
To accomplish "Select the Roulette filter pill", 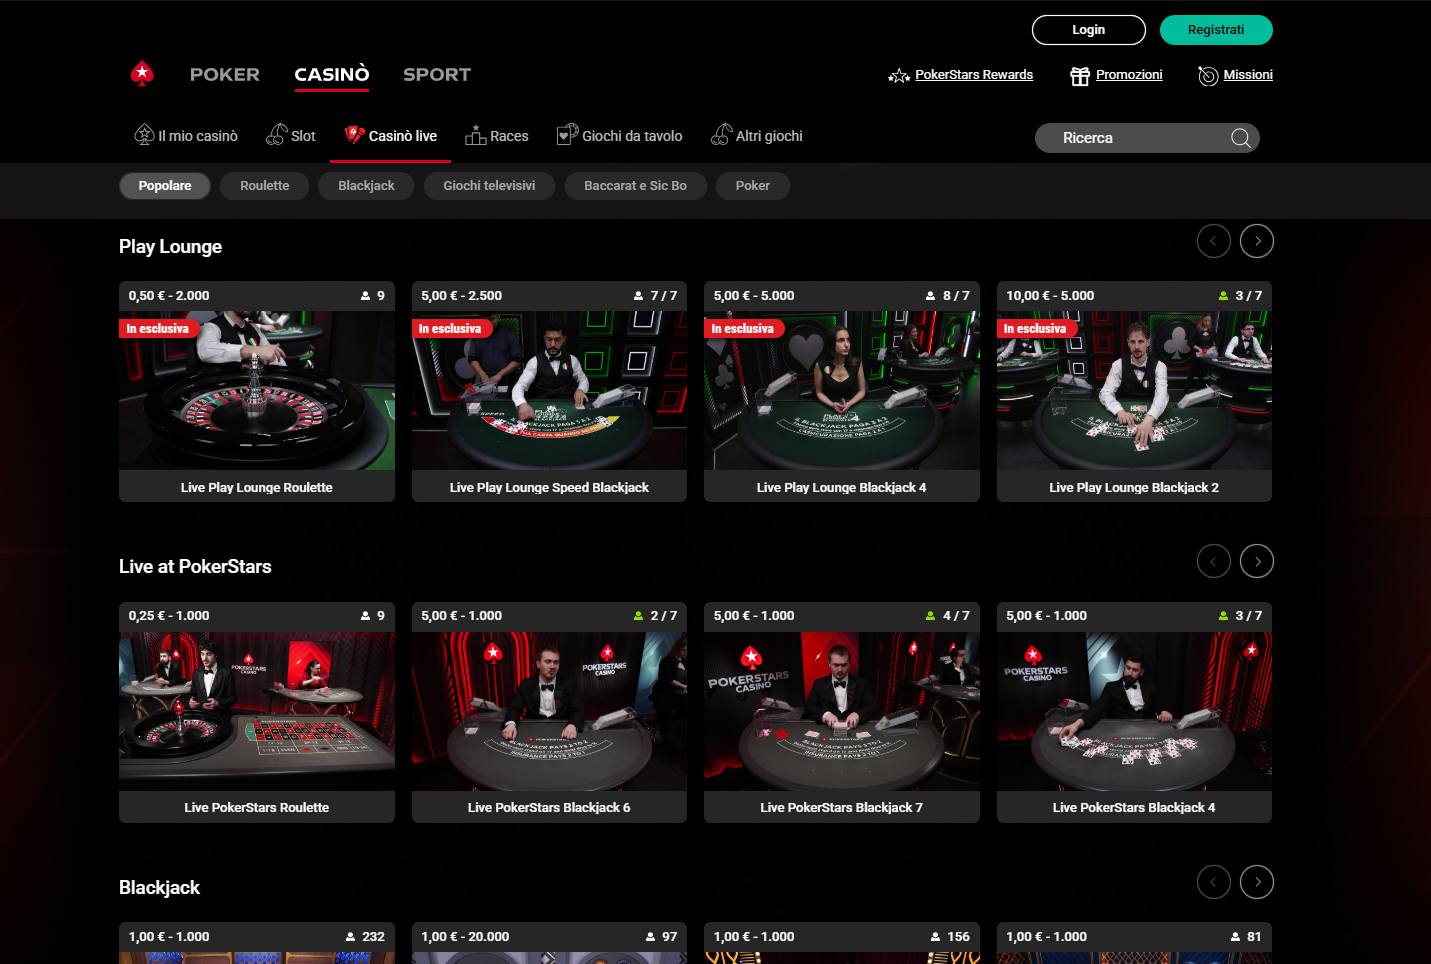I will 264,186.
